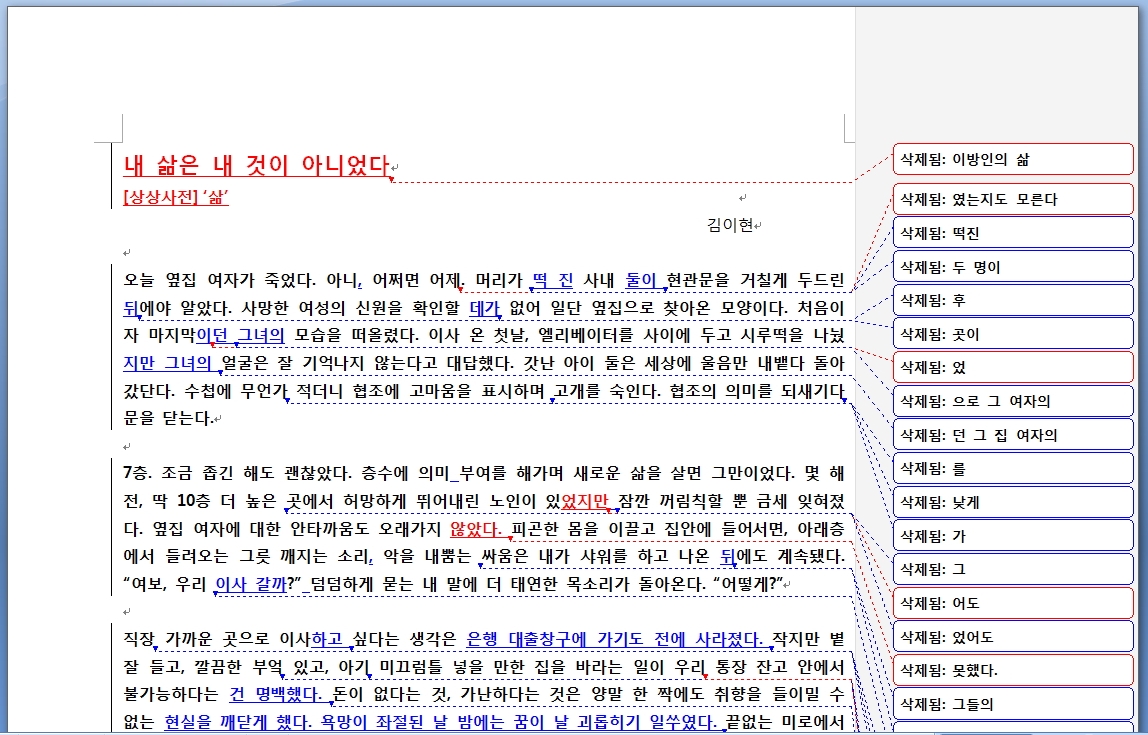The image size is (1148, 735).
Task: Click the '삭제됨: 곳이' revision balloon
Action: click(x=1012, y=334)
